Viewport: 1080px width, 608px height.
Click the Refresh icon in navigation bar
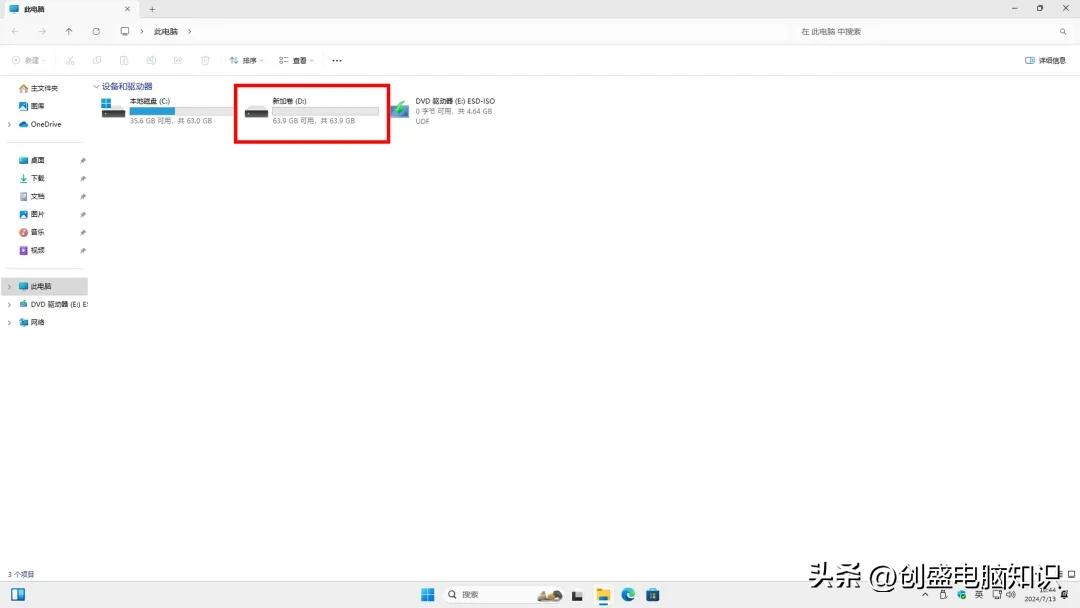click(96, 31)
